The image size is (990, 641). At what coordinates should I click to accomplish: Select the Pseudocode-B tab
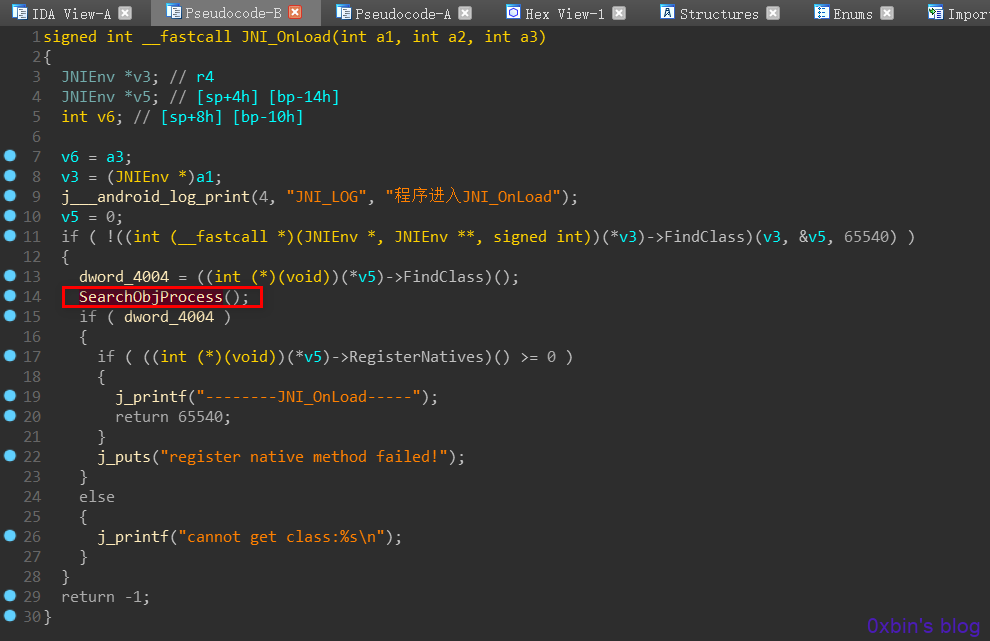coord(233,13)
